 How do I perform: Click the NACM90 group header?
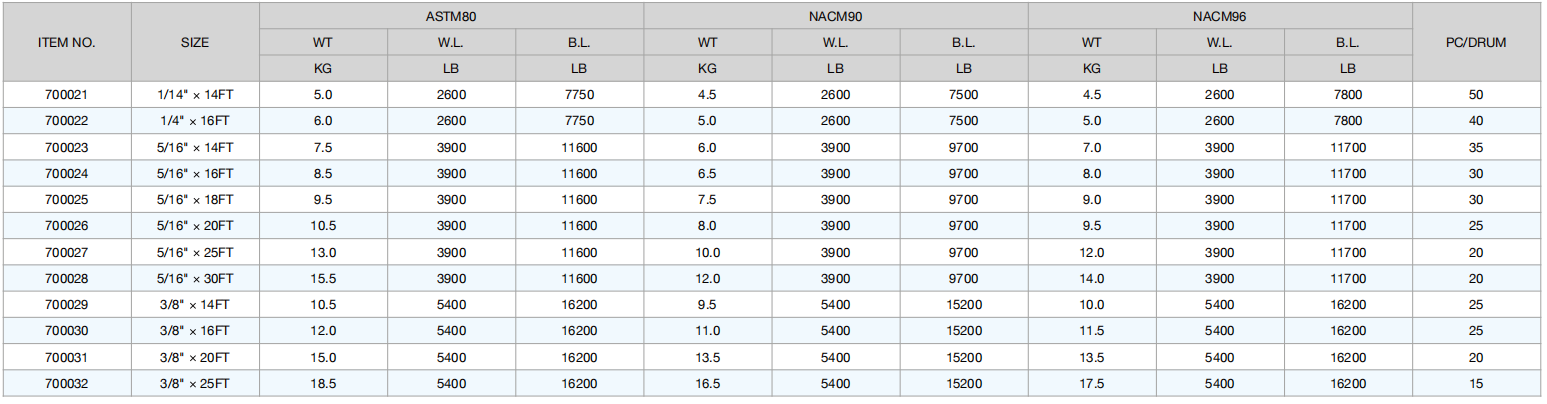click(x=835, y=17)
